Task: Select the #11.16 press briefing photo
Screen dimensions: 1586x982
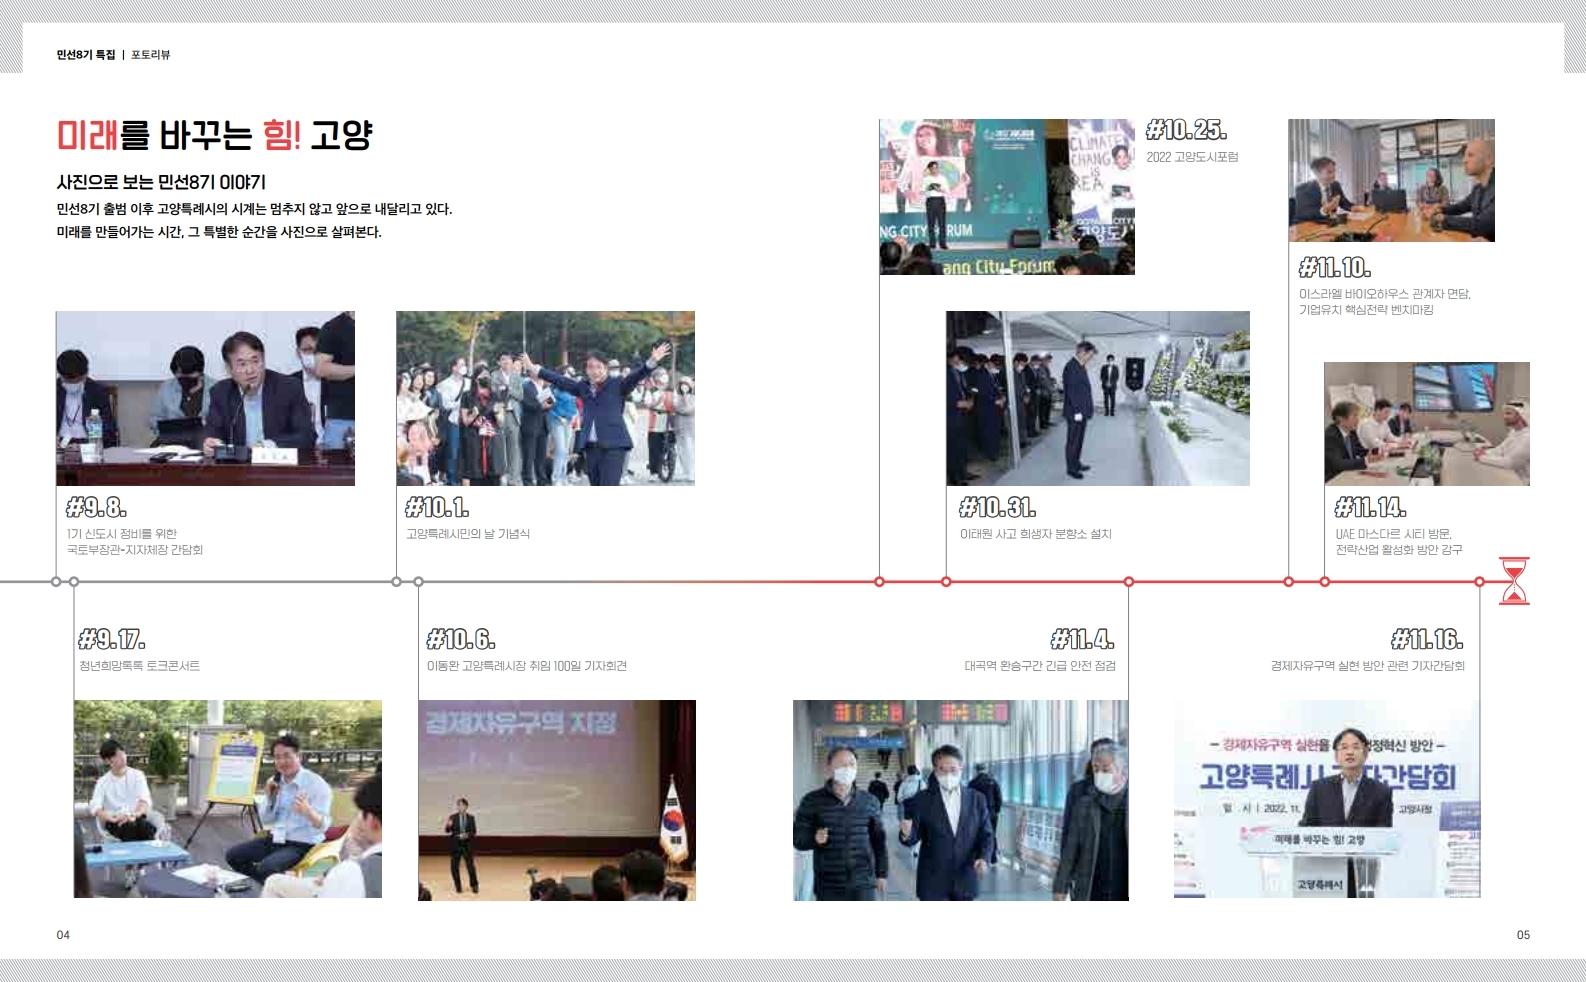Action: coord(1326,800)
